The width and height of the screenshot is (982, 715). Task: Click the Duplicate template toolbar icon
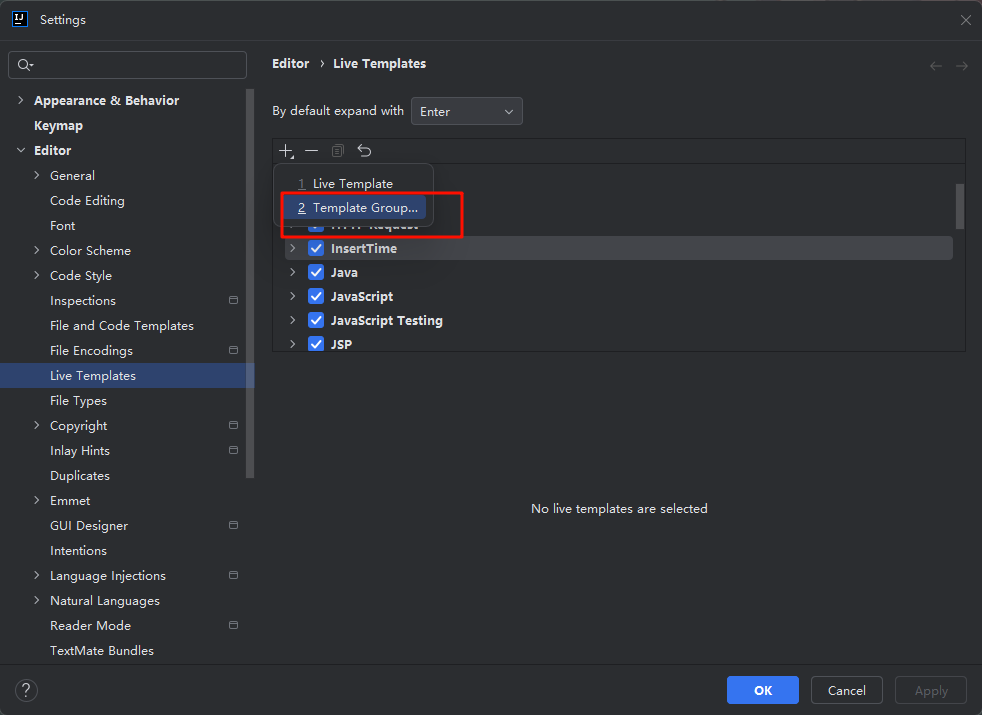pyautogui.click(x=338, y=151)
